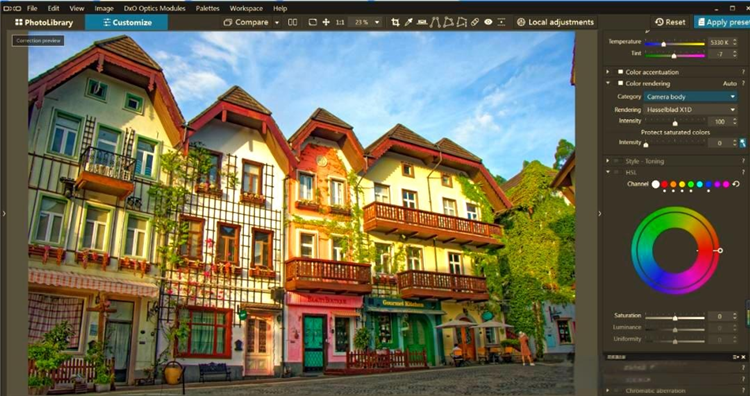Viewport: 750px width, 396px height.
Task: Activate the Horizon leveling tool
Action: point(422,22)
